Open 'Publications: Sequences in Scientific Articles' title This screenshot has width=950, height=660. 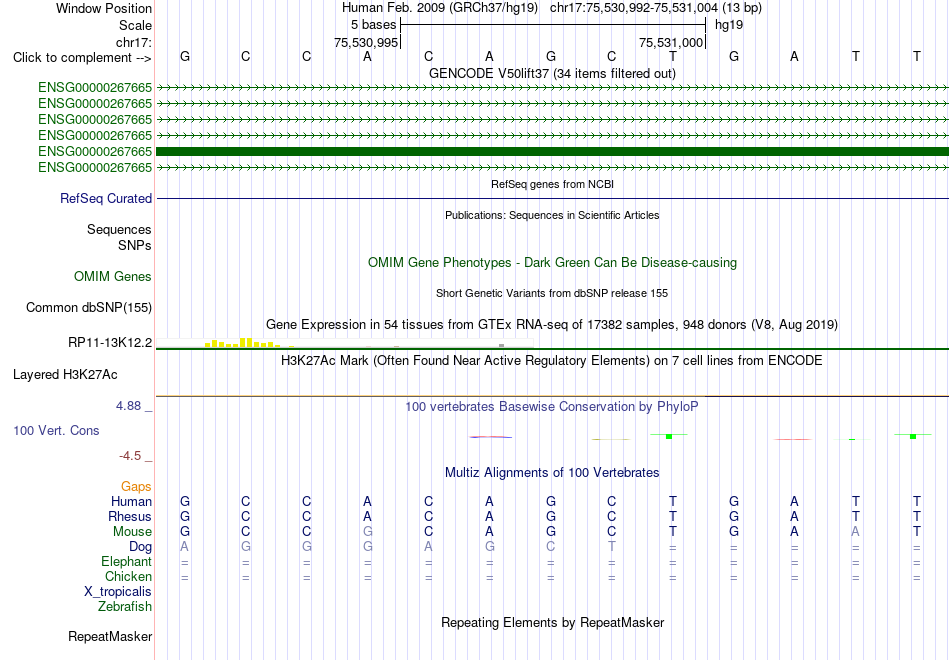click(552, 215)
